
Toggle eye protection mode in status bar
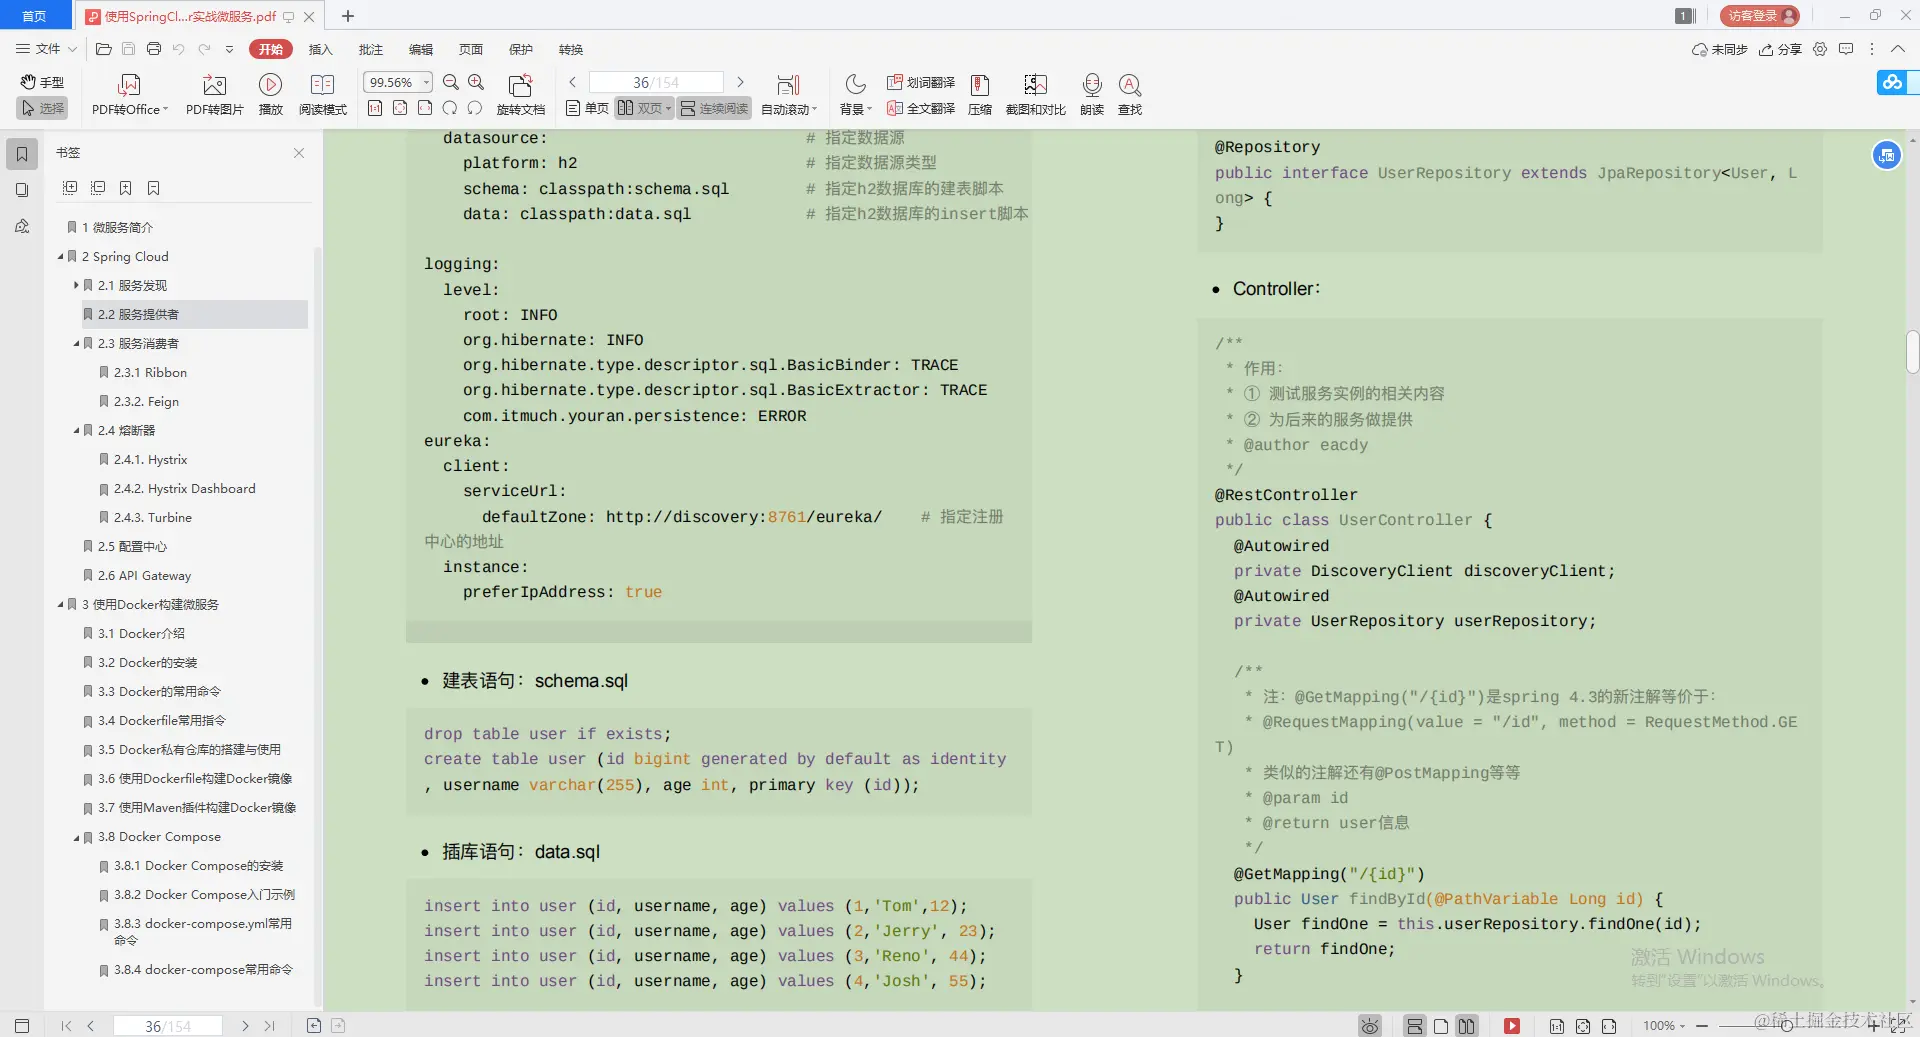tap(1369, 1026)
